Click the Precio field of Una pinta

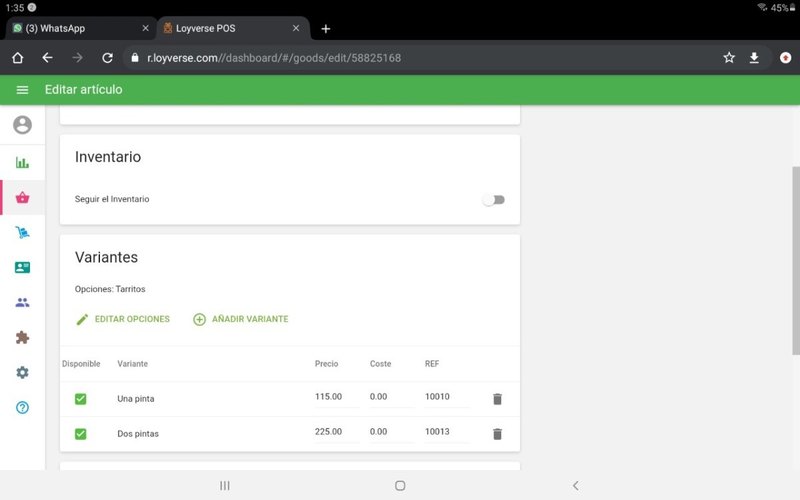[335, 397]
